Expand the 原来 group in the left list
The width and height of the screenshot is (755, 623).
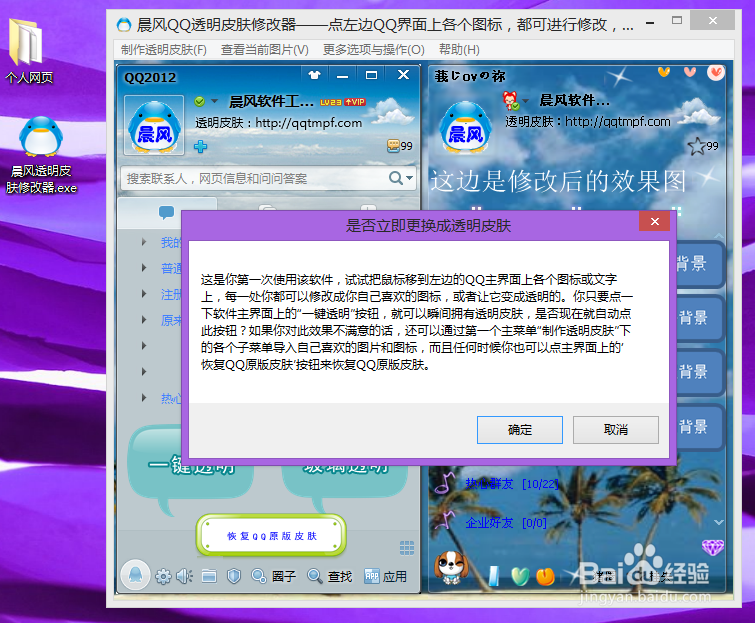point(144,320)
